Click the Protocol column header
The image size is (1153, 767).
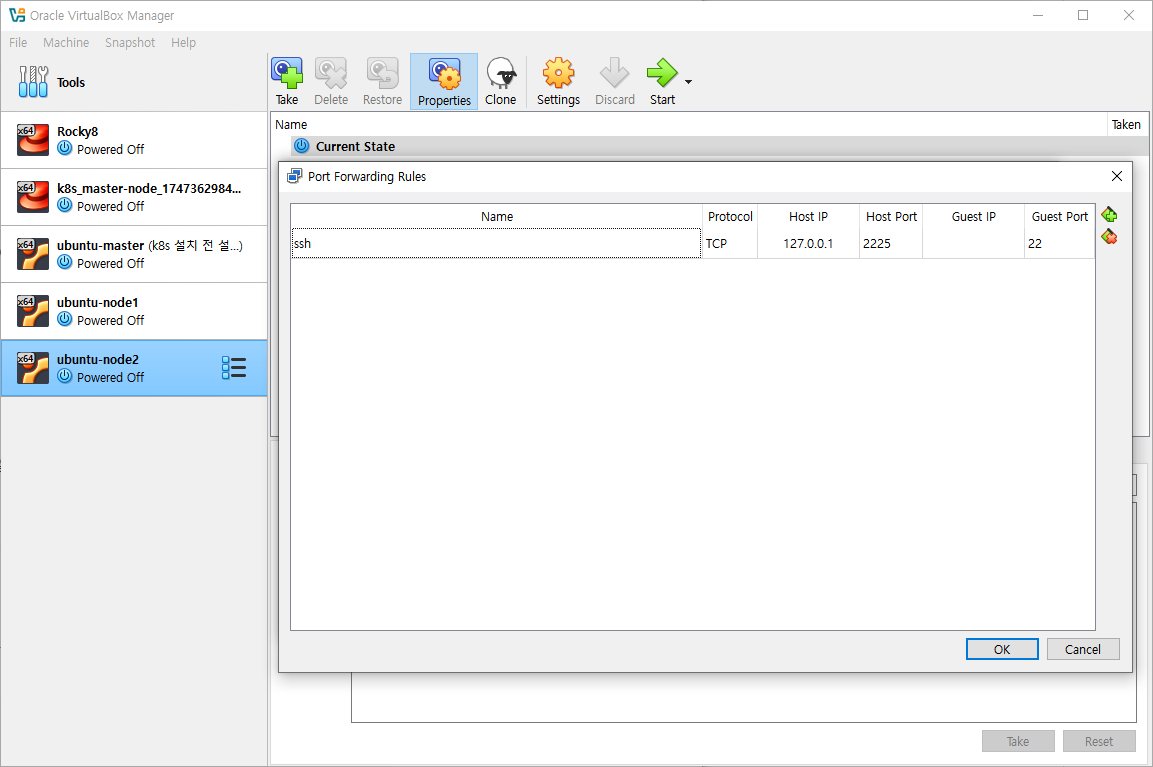729,217
